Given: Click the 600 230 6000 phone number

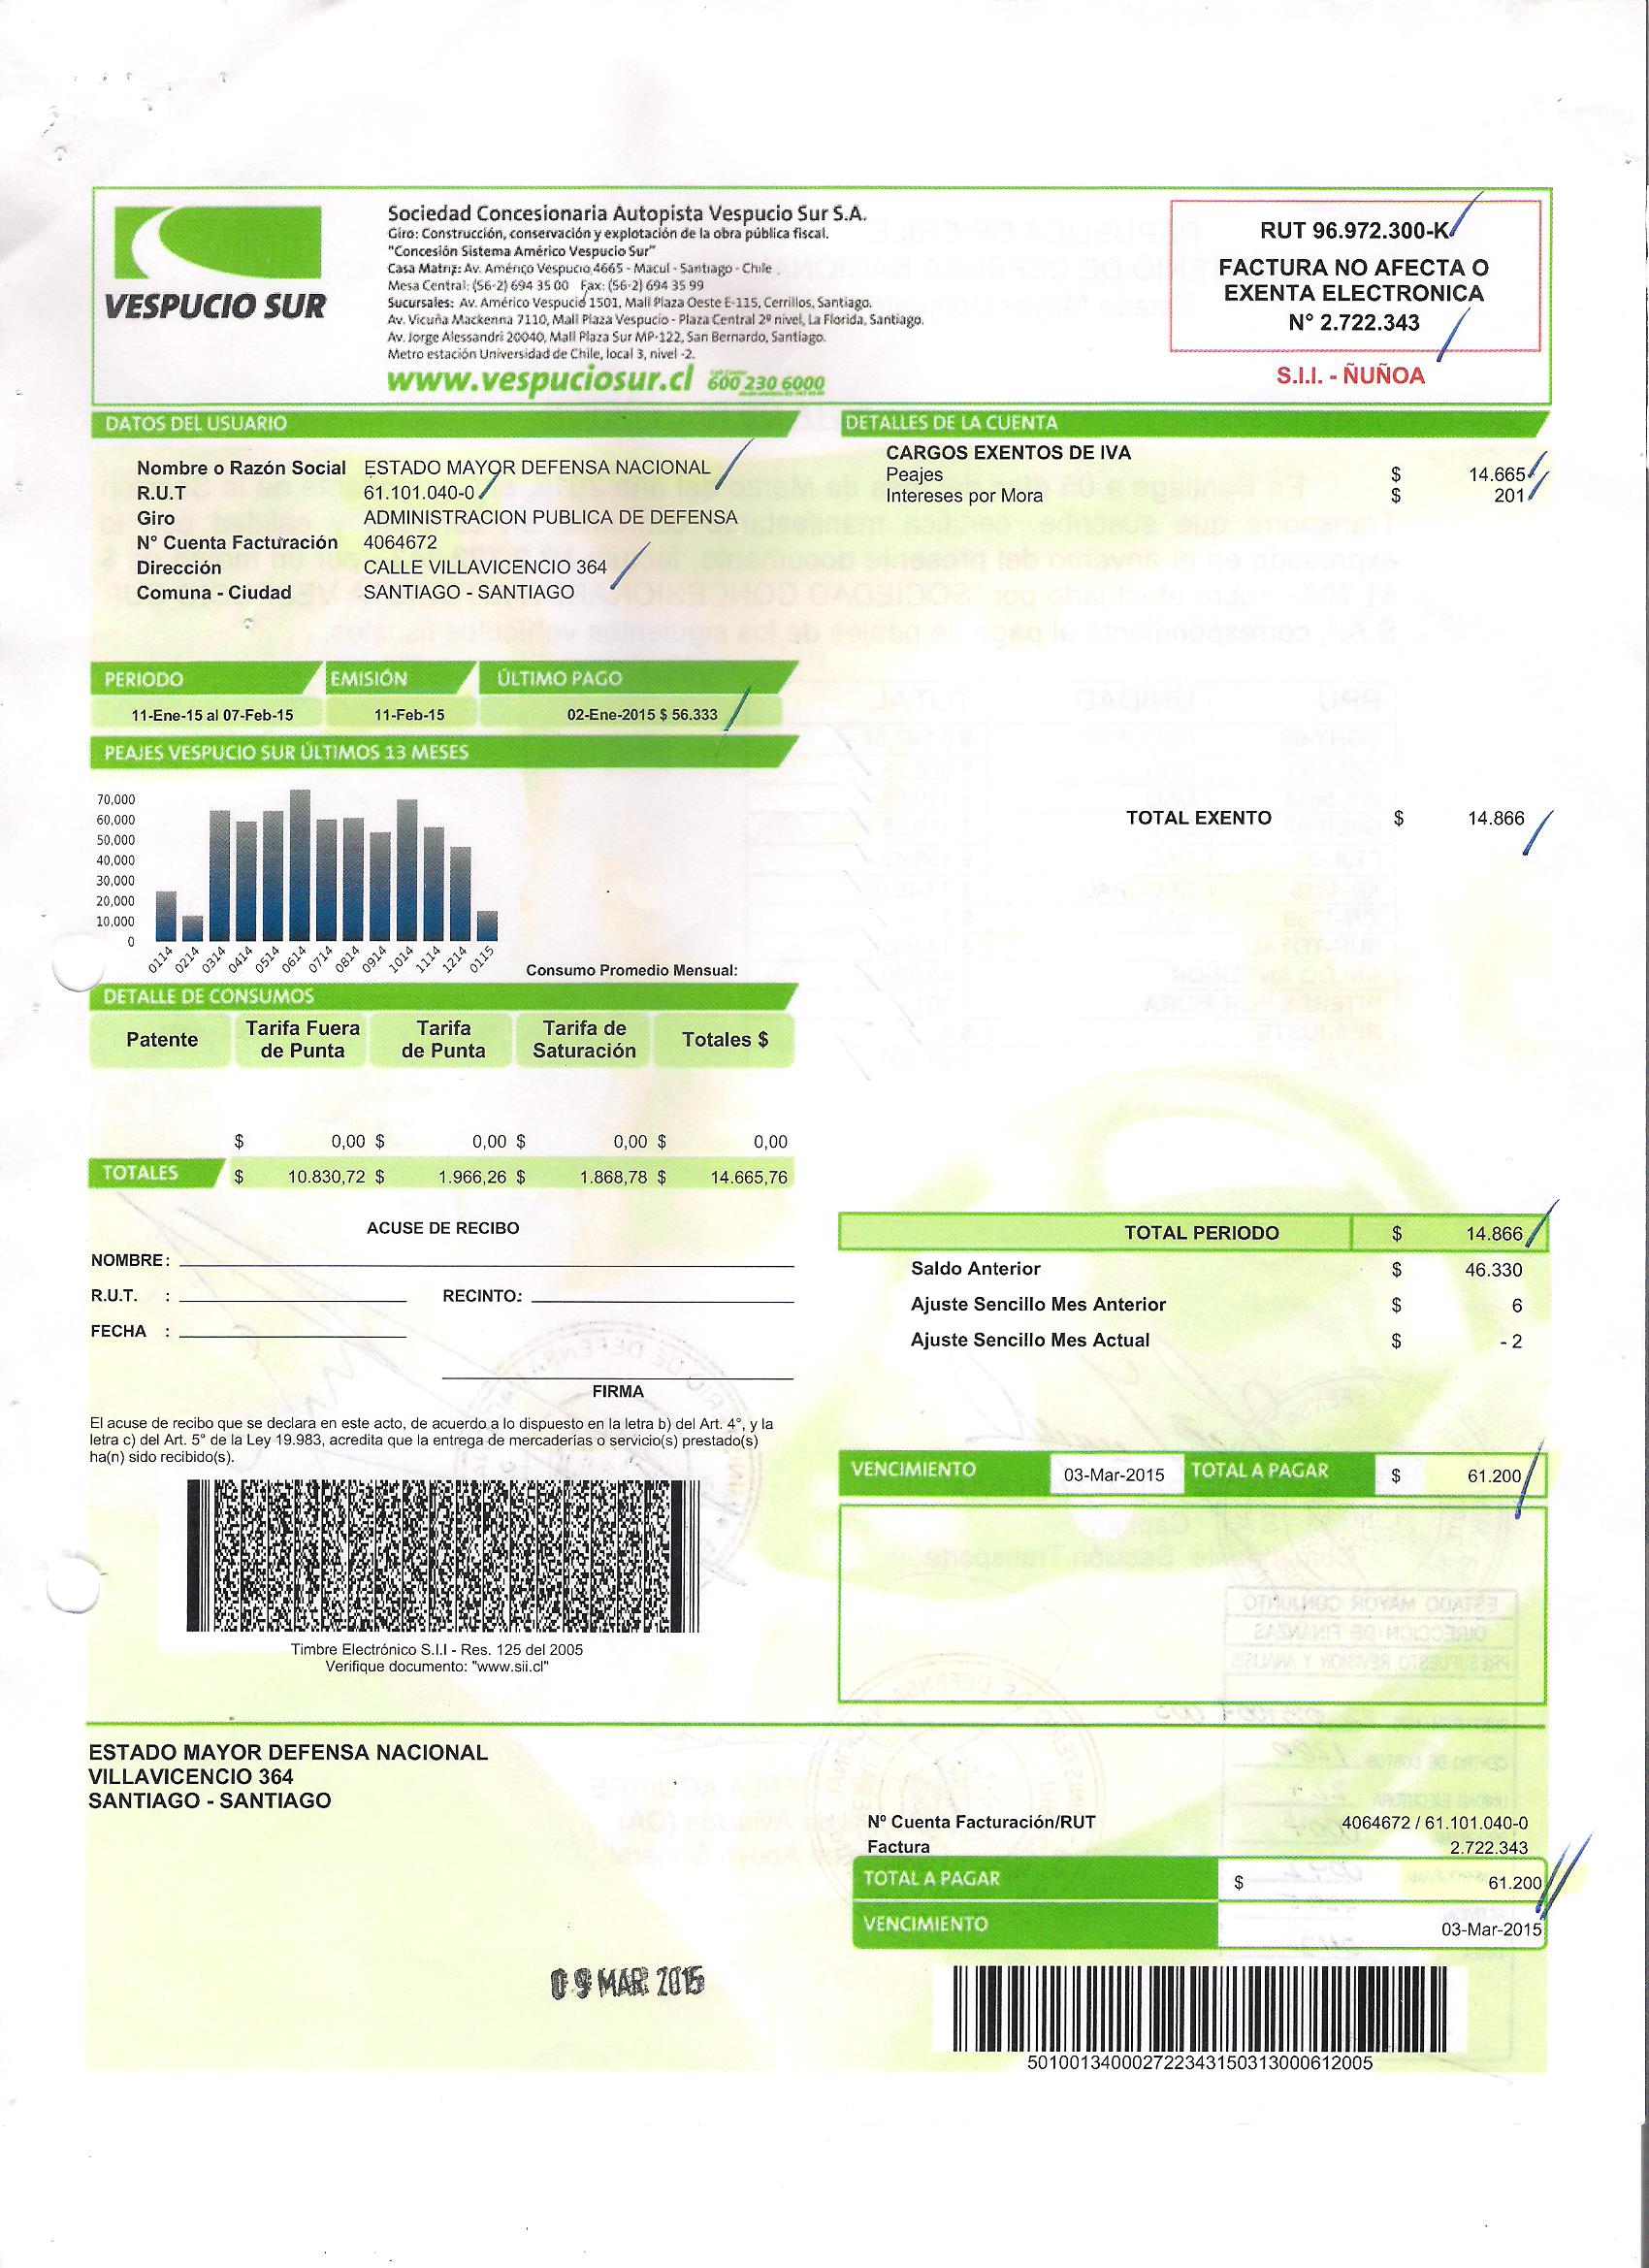Looking at the screenshot, I should pos(766,383).
